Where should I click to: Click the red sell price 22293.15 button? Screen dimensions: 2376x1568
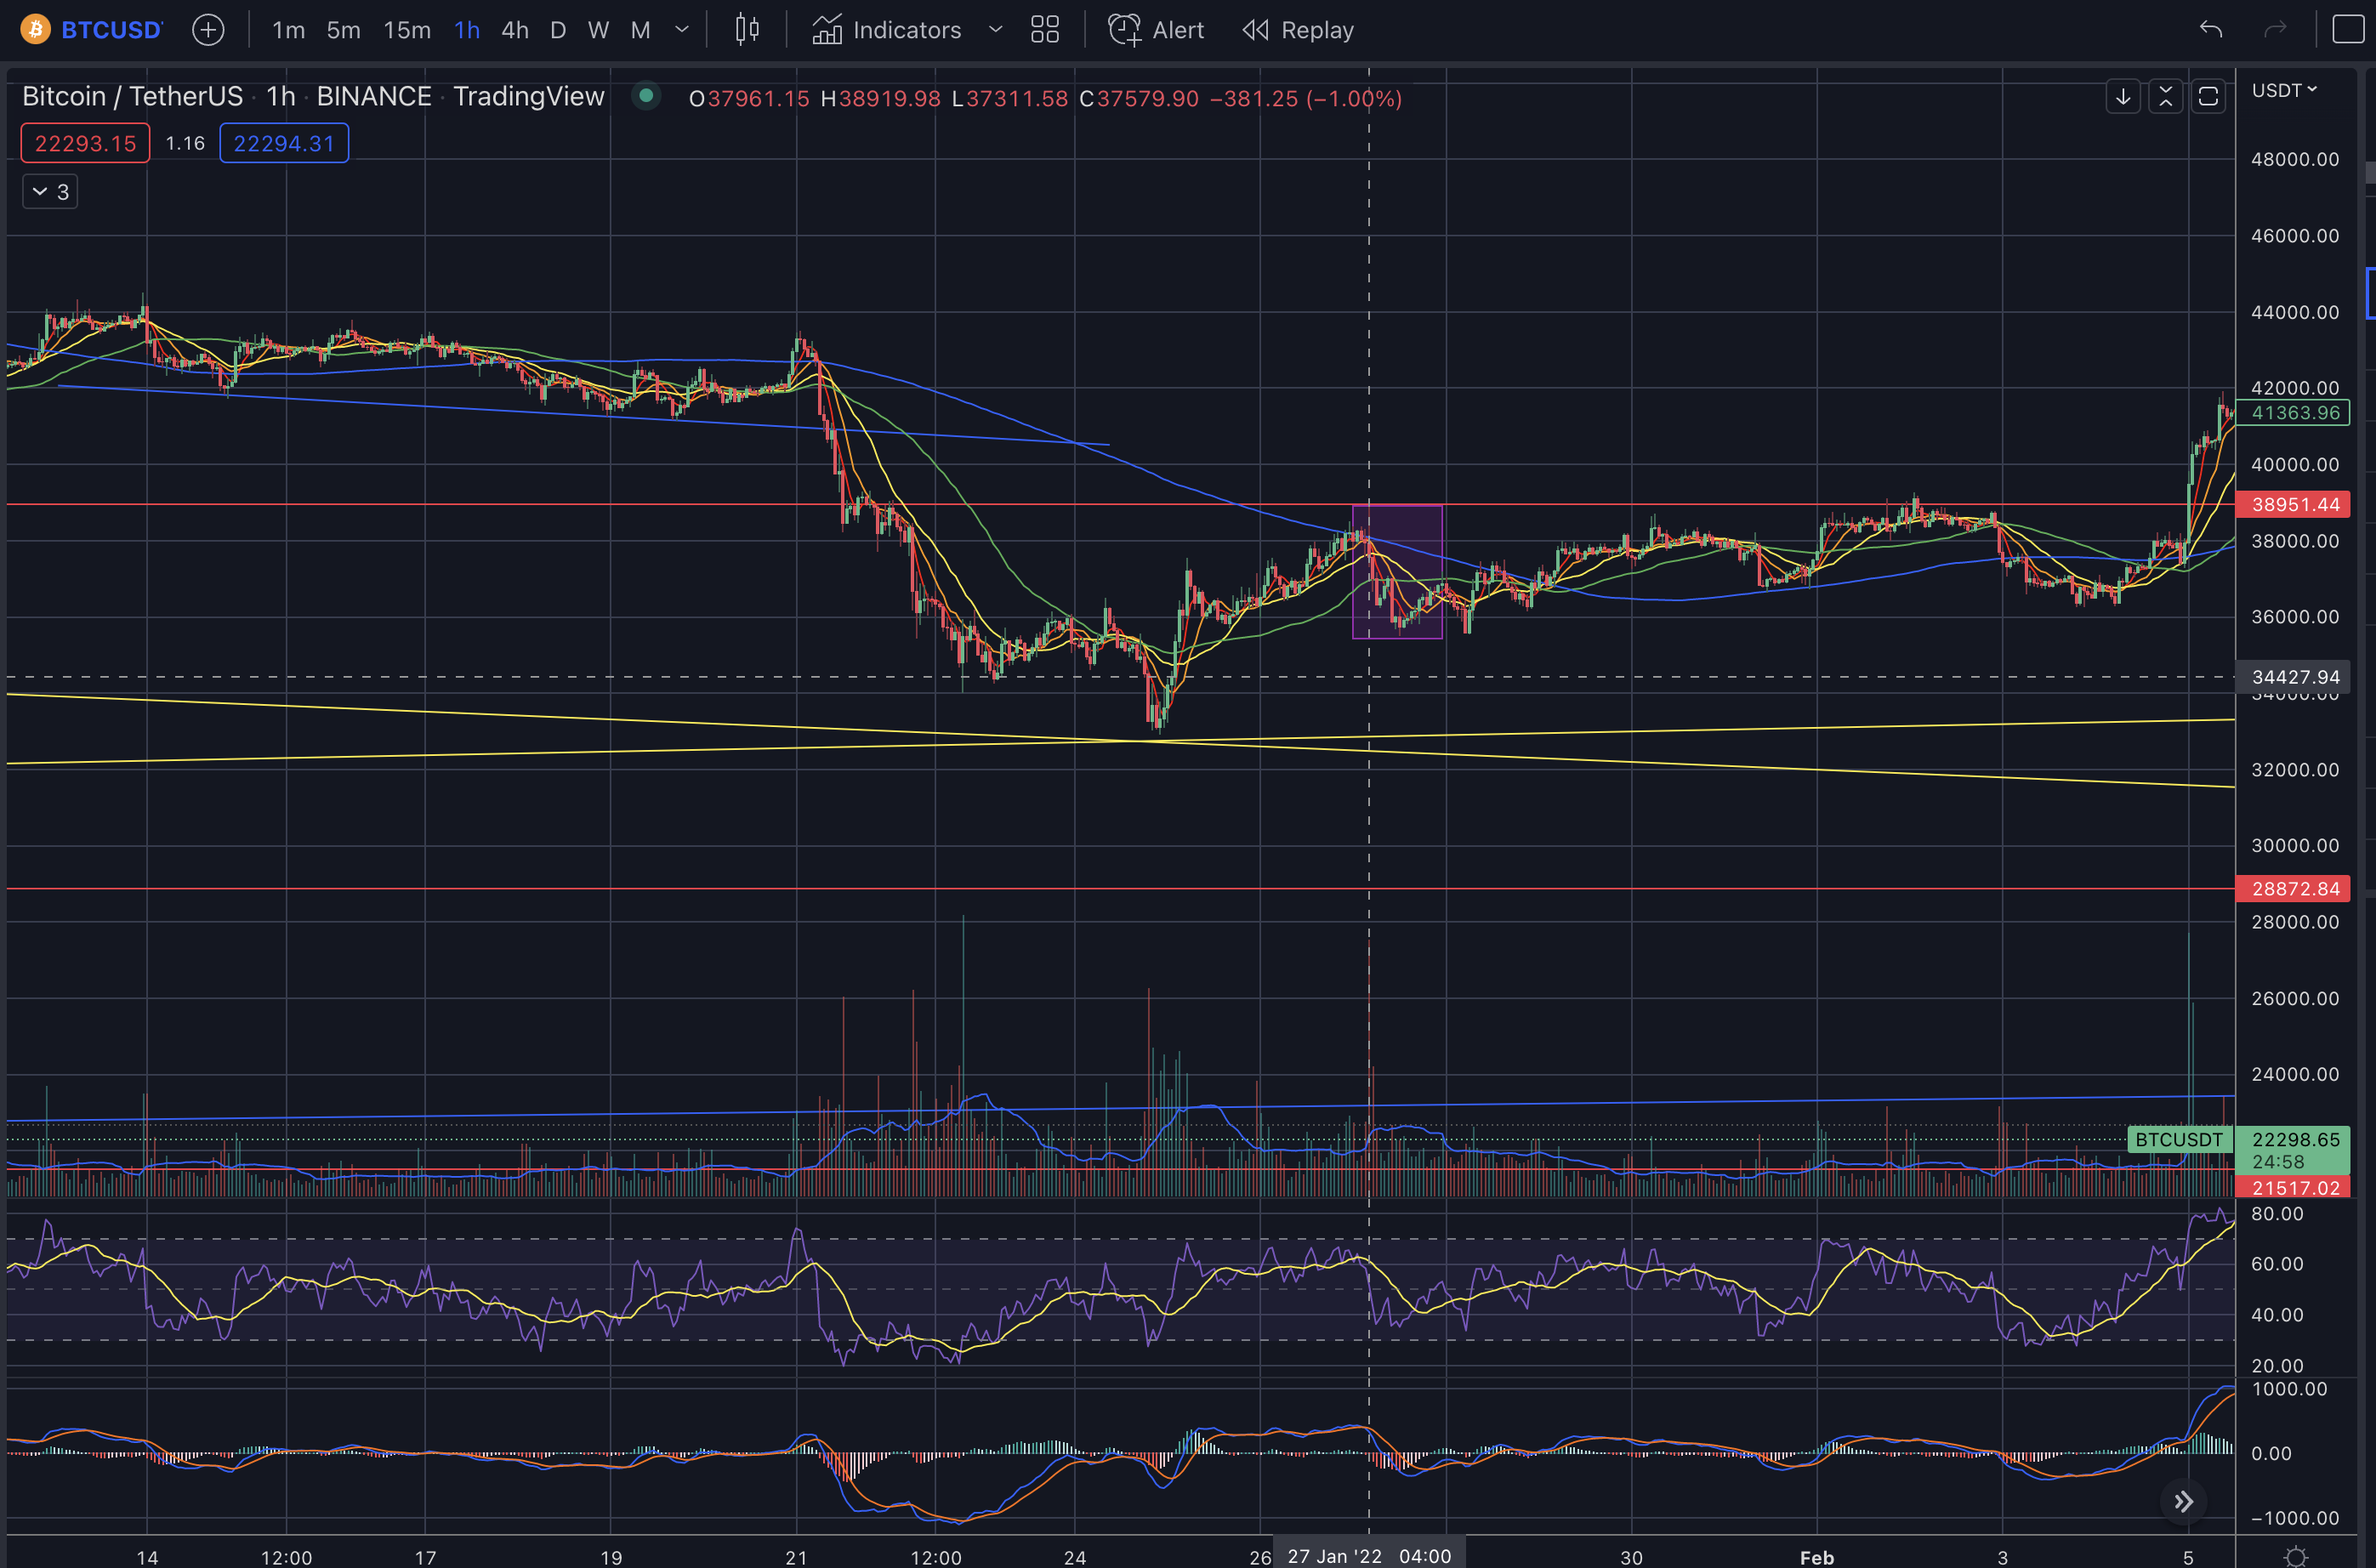tap(85, 143)
